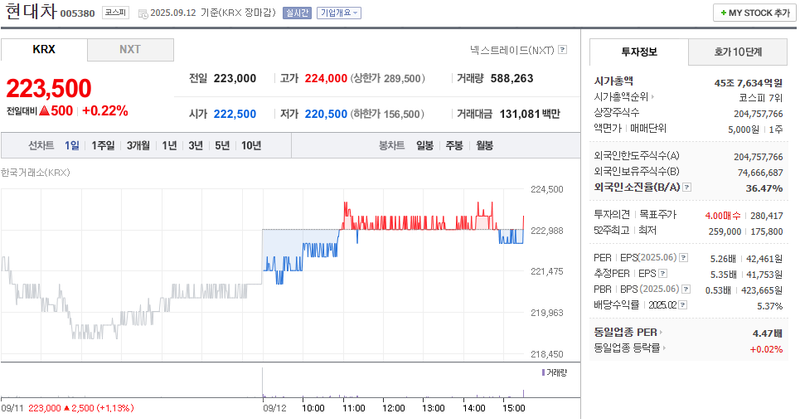Show the 월봉 candlestick chart

tap(484, 145)
